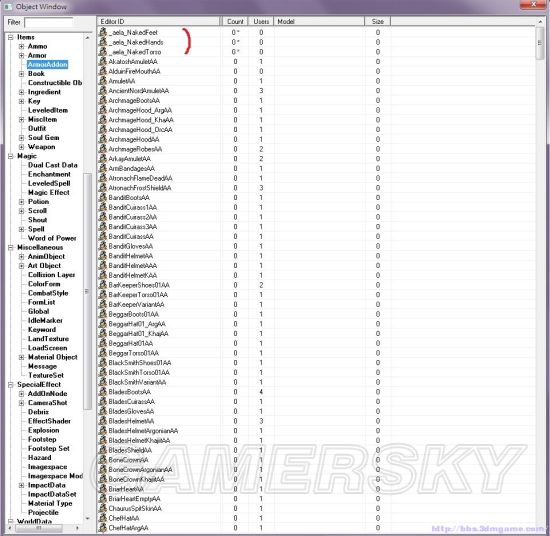Click the Model column header
Image resolution: width=550 pixels, height=536 pixels.
(319, 21)
